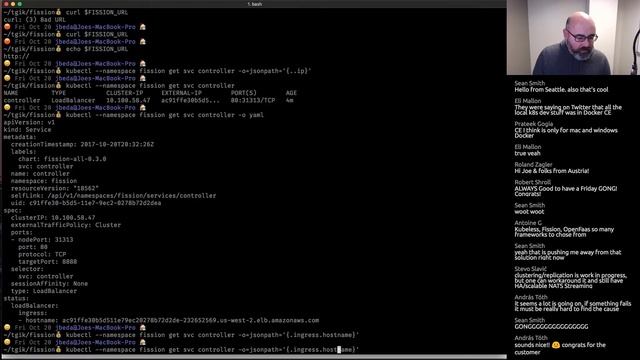
Task: Click the 'status:' YAML key
Action: [16, 299]
